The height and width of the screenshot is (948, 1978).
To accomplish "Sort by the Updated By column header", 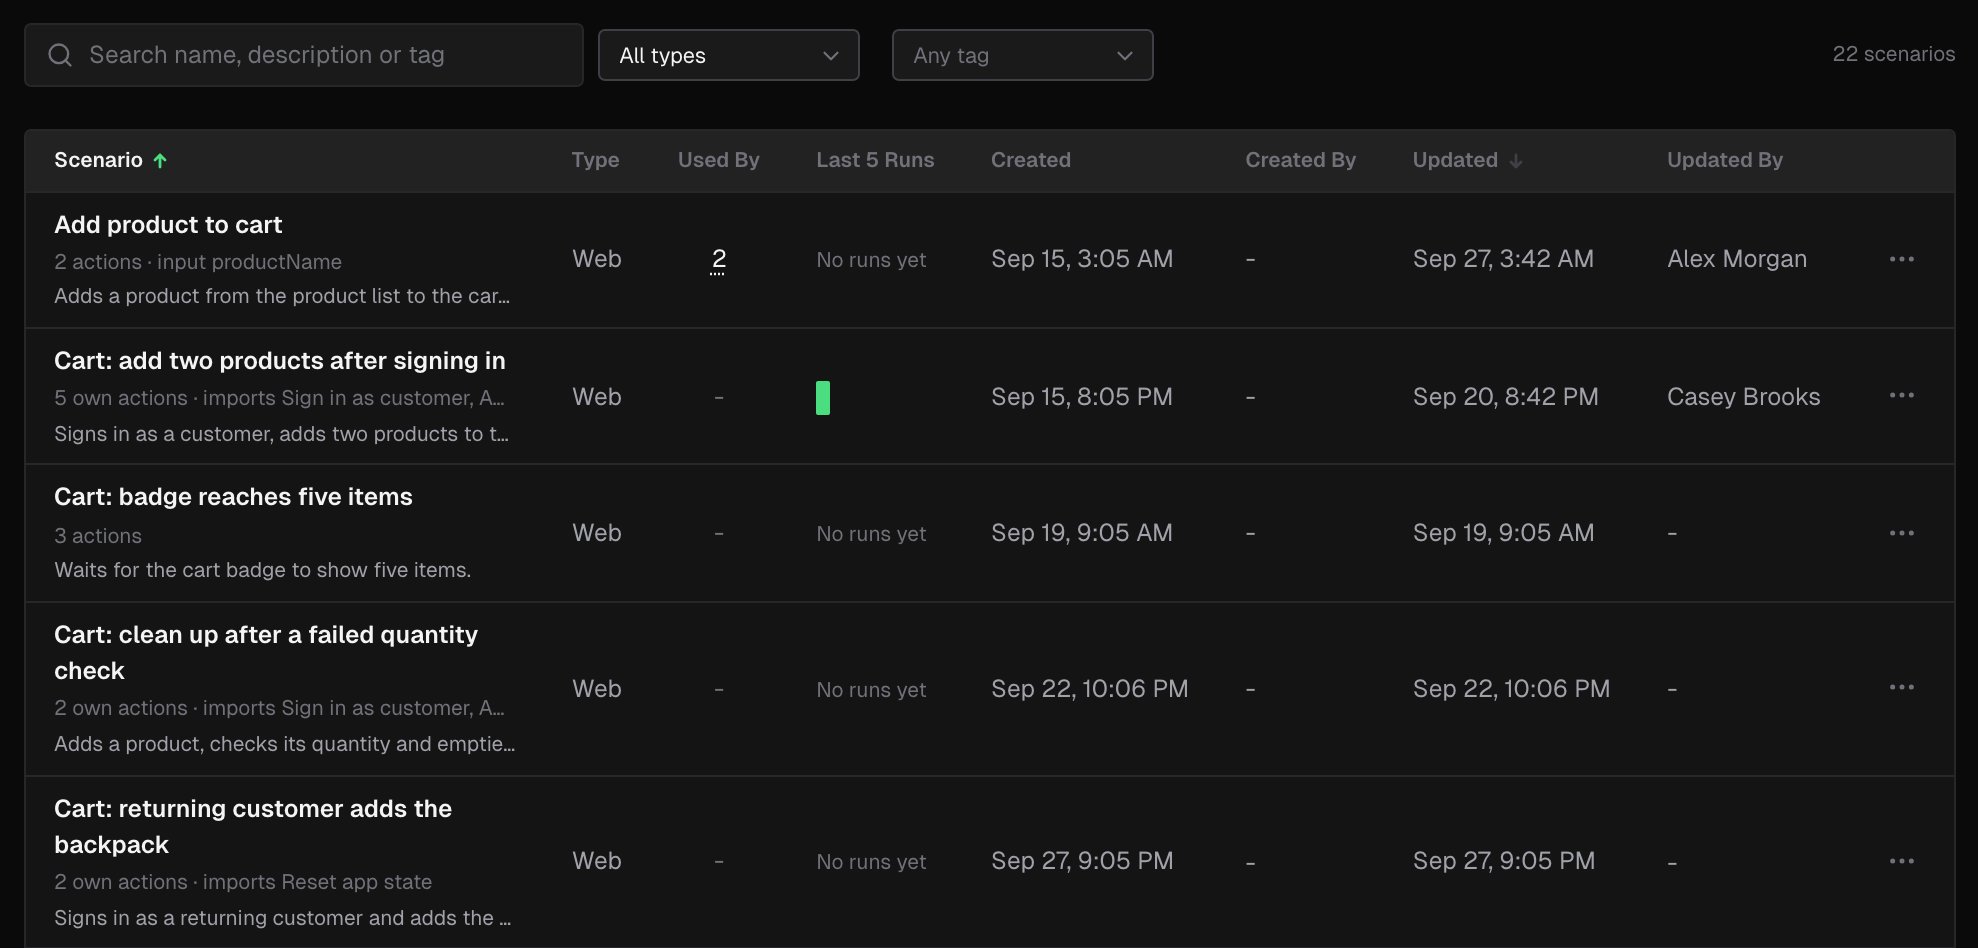I will pyautogui.click(x=1724, y=160).
